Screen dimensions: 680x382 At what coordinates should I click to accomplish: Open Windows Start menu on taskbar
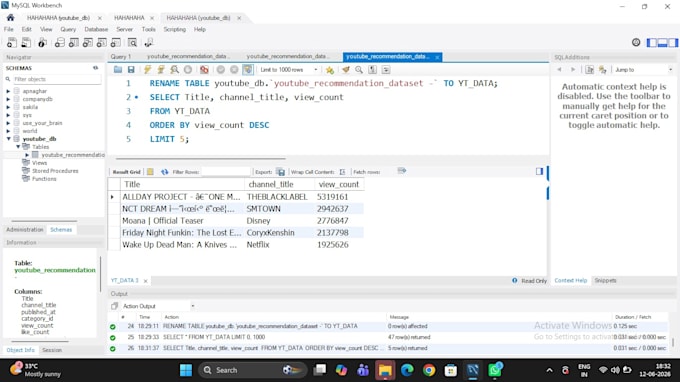[x=186, y=370]
